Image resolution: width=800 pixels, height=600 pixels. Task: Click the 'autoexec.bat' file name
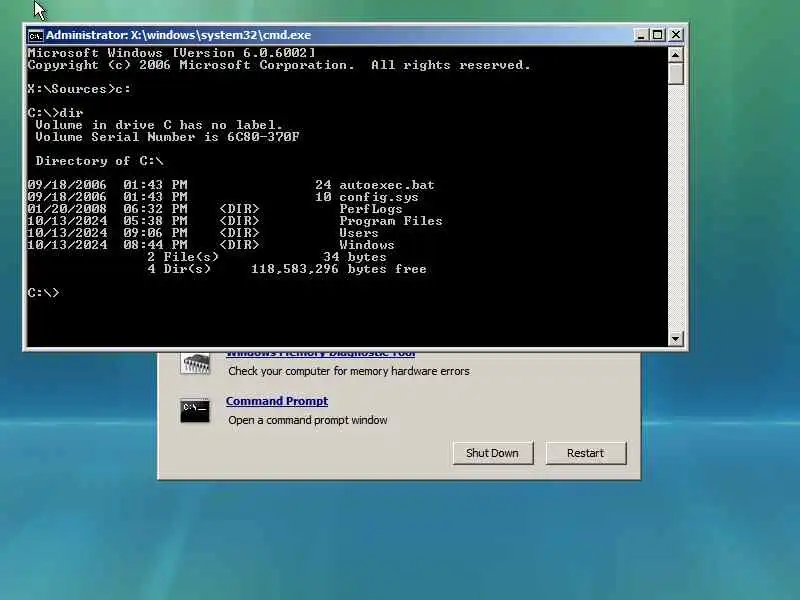pos(387,185)
